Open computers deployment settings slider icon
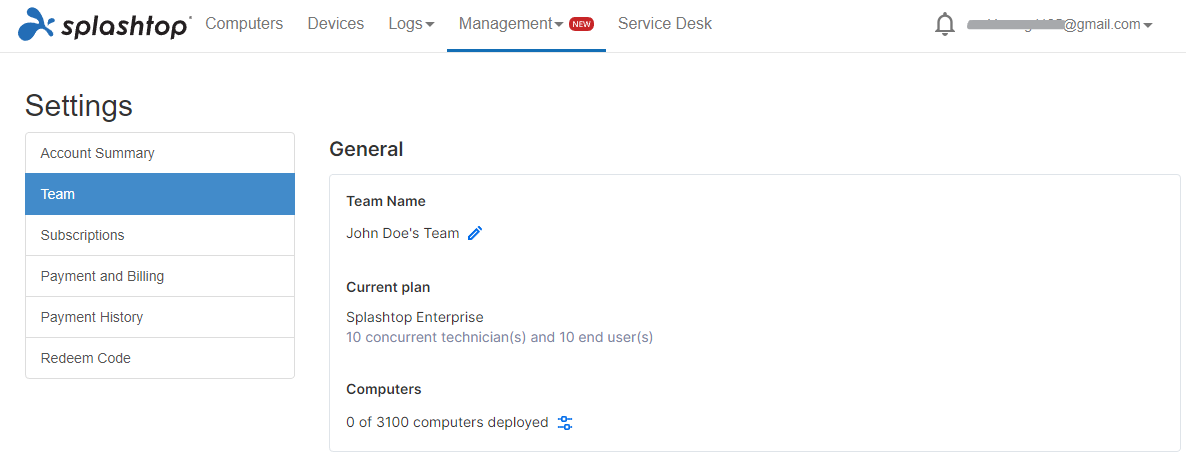The width and height of the screenshot is (1186, 461). point(565,422)
